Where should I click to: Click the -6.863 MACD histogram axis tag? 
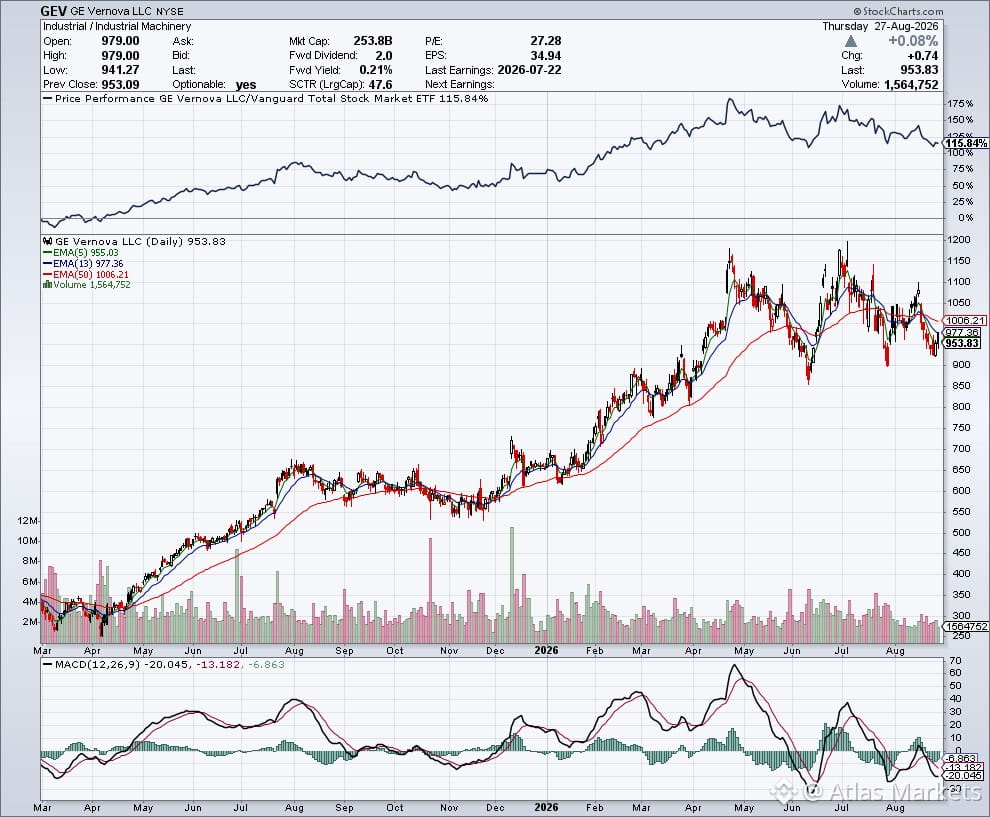962,758
